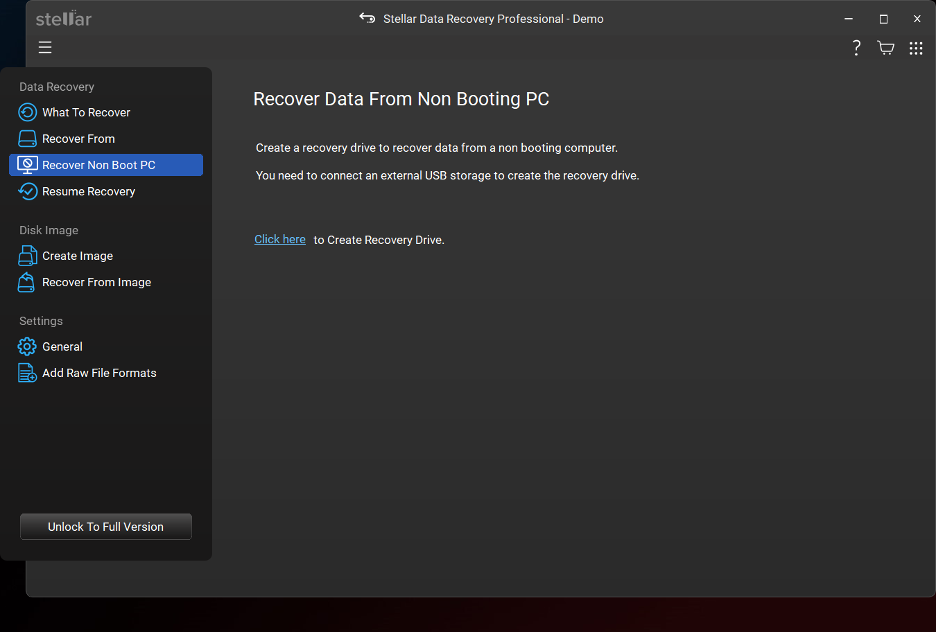
Task: Click the help question mark icon
Action: click(856, 48)
